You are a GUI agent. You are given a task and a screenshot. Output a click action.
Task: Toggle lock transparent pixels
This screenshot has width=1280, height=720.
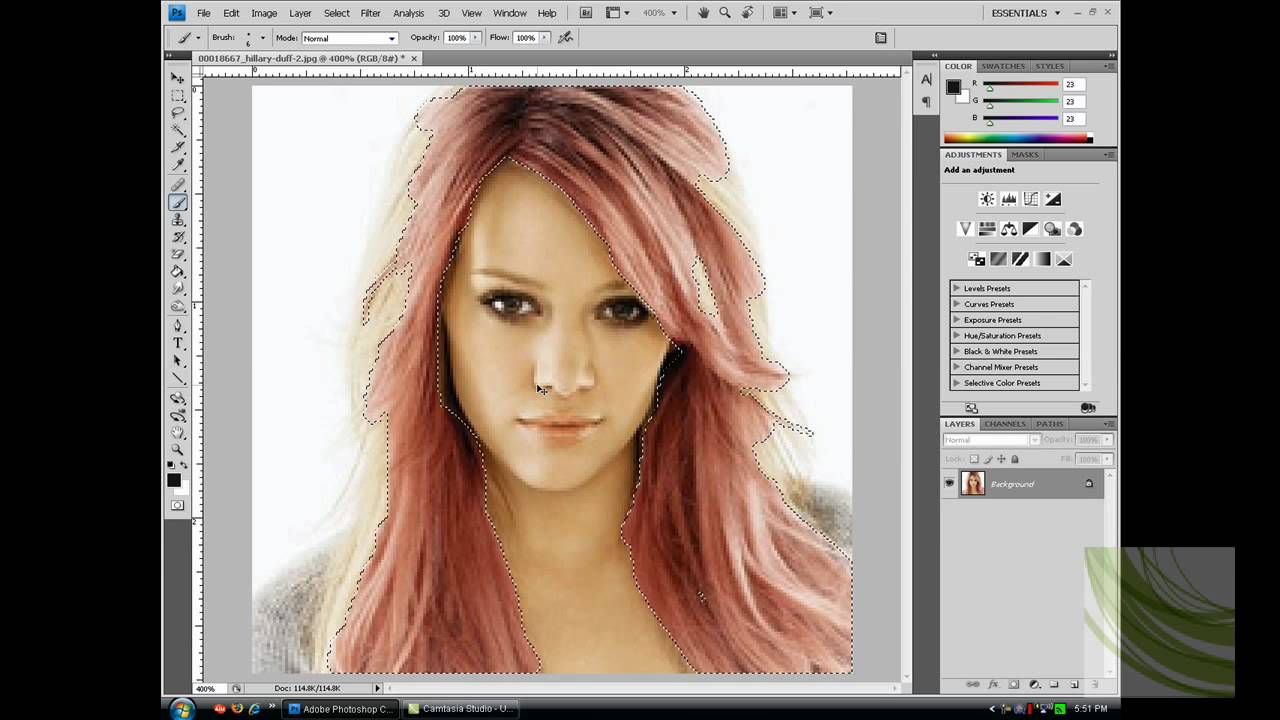pos(974,459)
